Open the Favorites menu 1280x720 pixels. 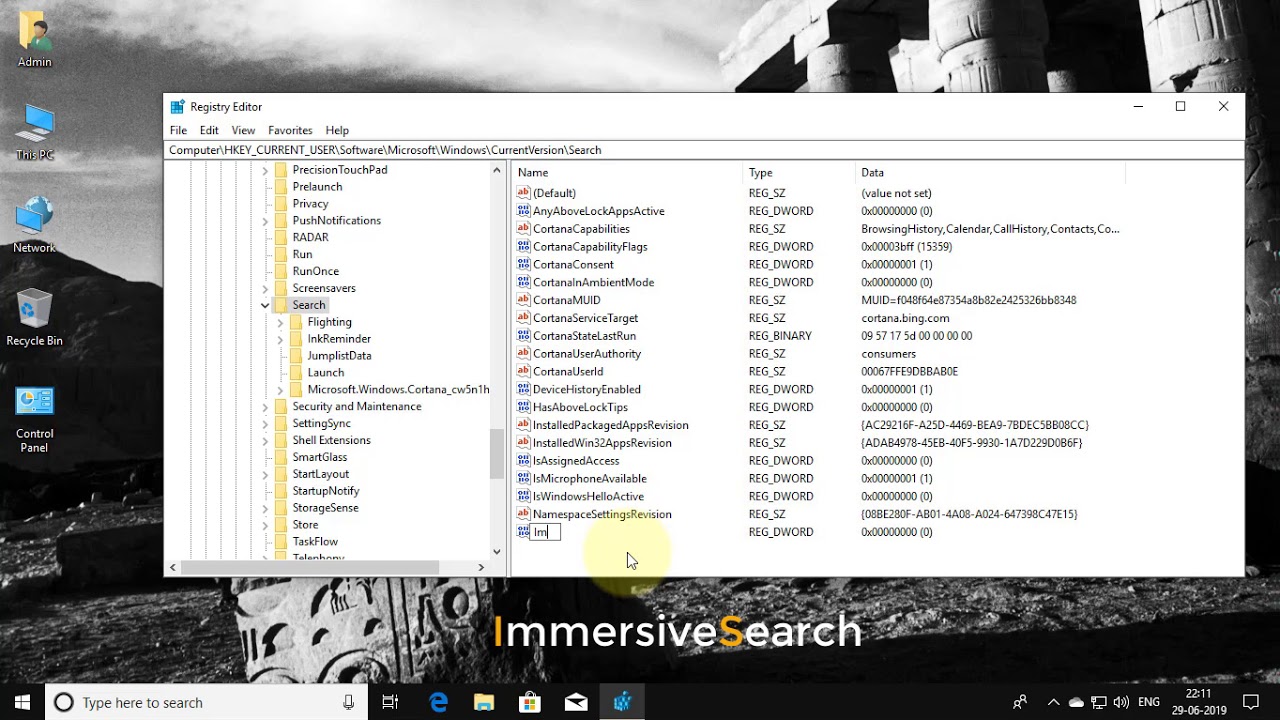tap(290, 130)
